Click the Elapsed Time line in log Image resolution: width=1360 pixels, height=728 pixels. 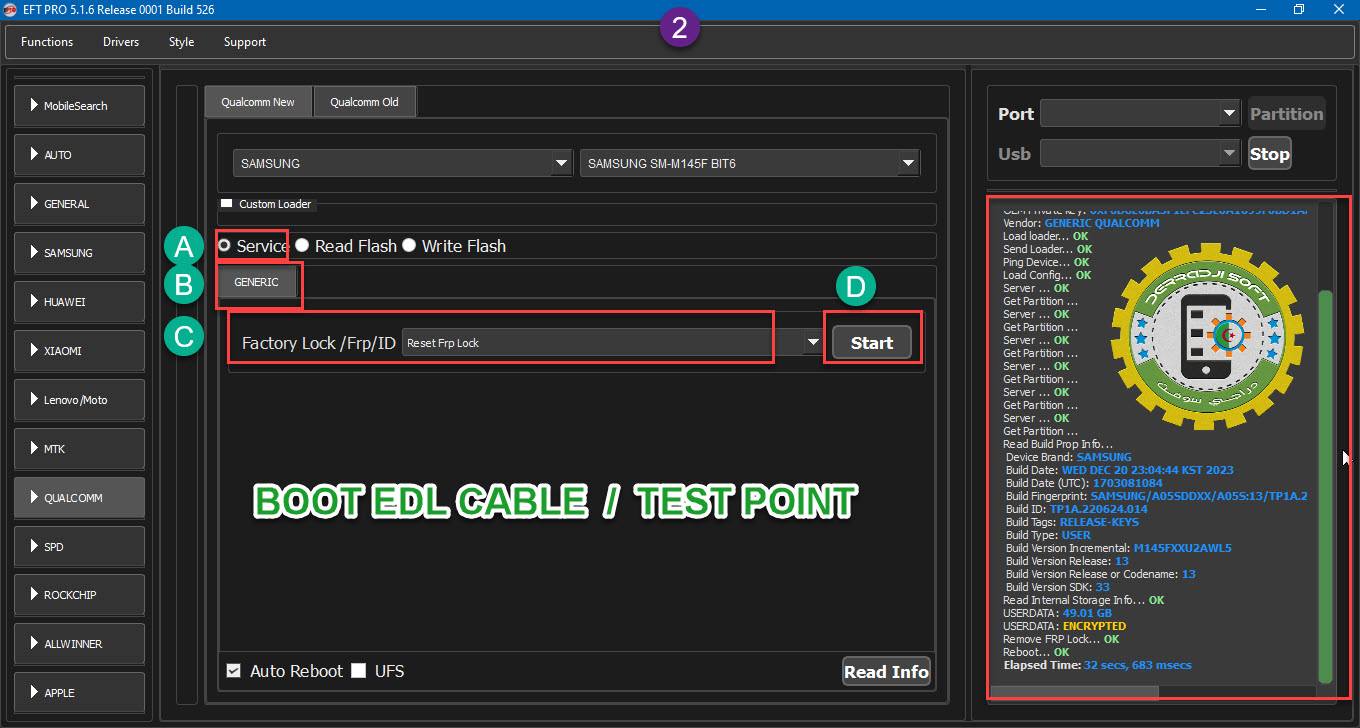(x=1097, y=665)
